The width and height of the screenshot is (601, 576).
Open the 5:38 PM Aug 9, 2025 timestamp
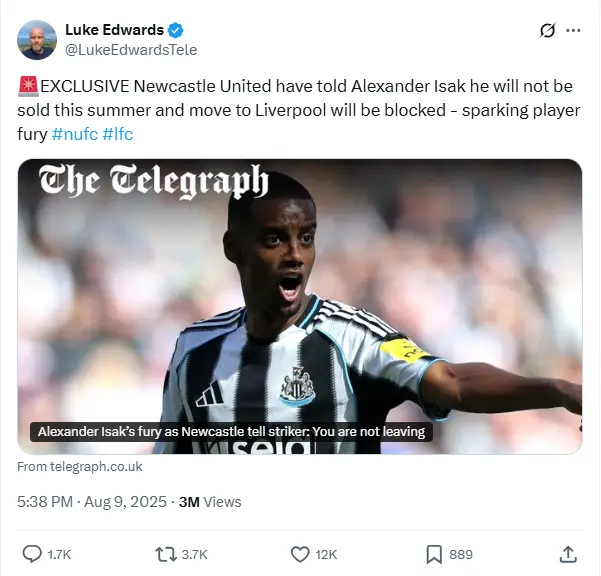[x=92, y=502]
